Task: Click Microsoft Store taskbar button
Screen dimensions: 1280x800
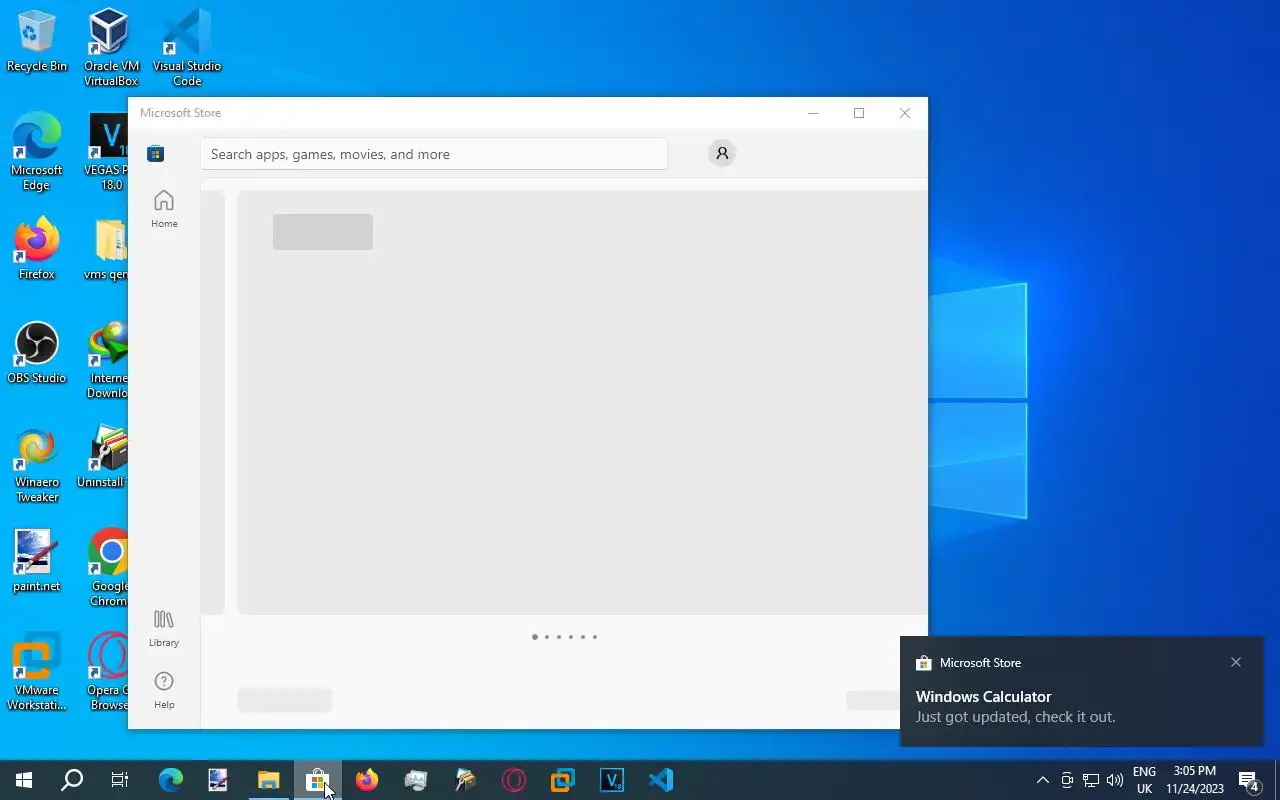Action: [x=317, y=780]
